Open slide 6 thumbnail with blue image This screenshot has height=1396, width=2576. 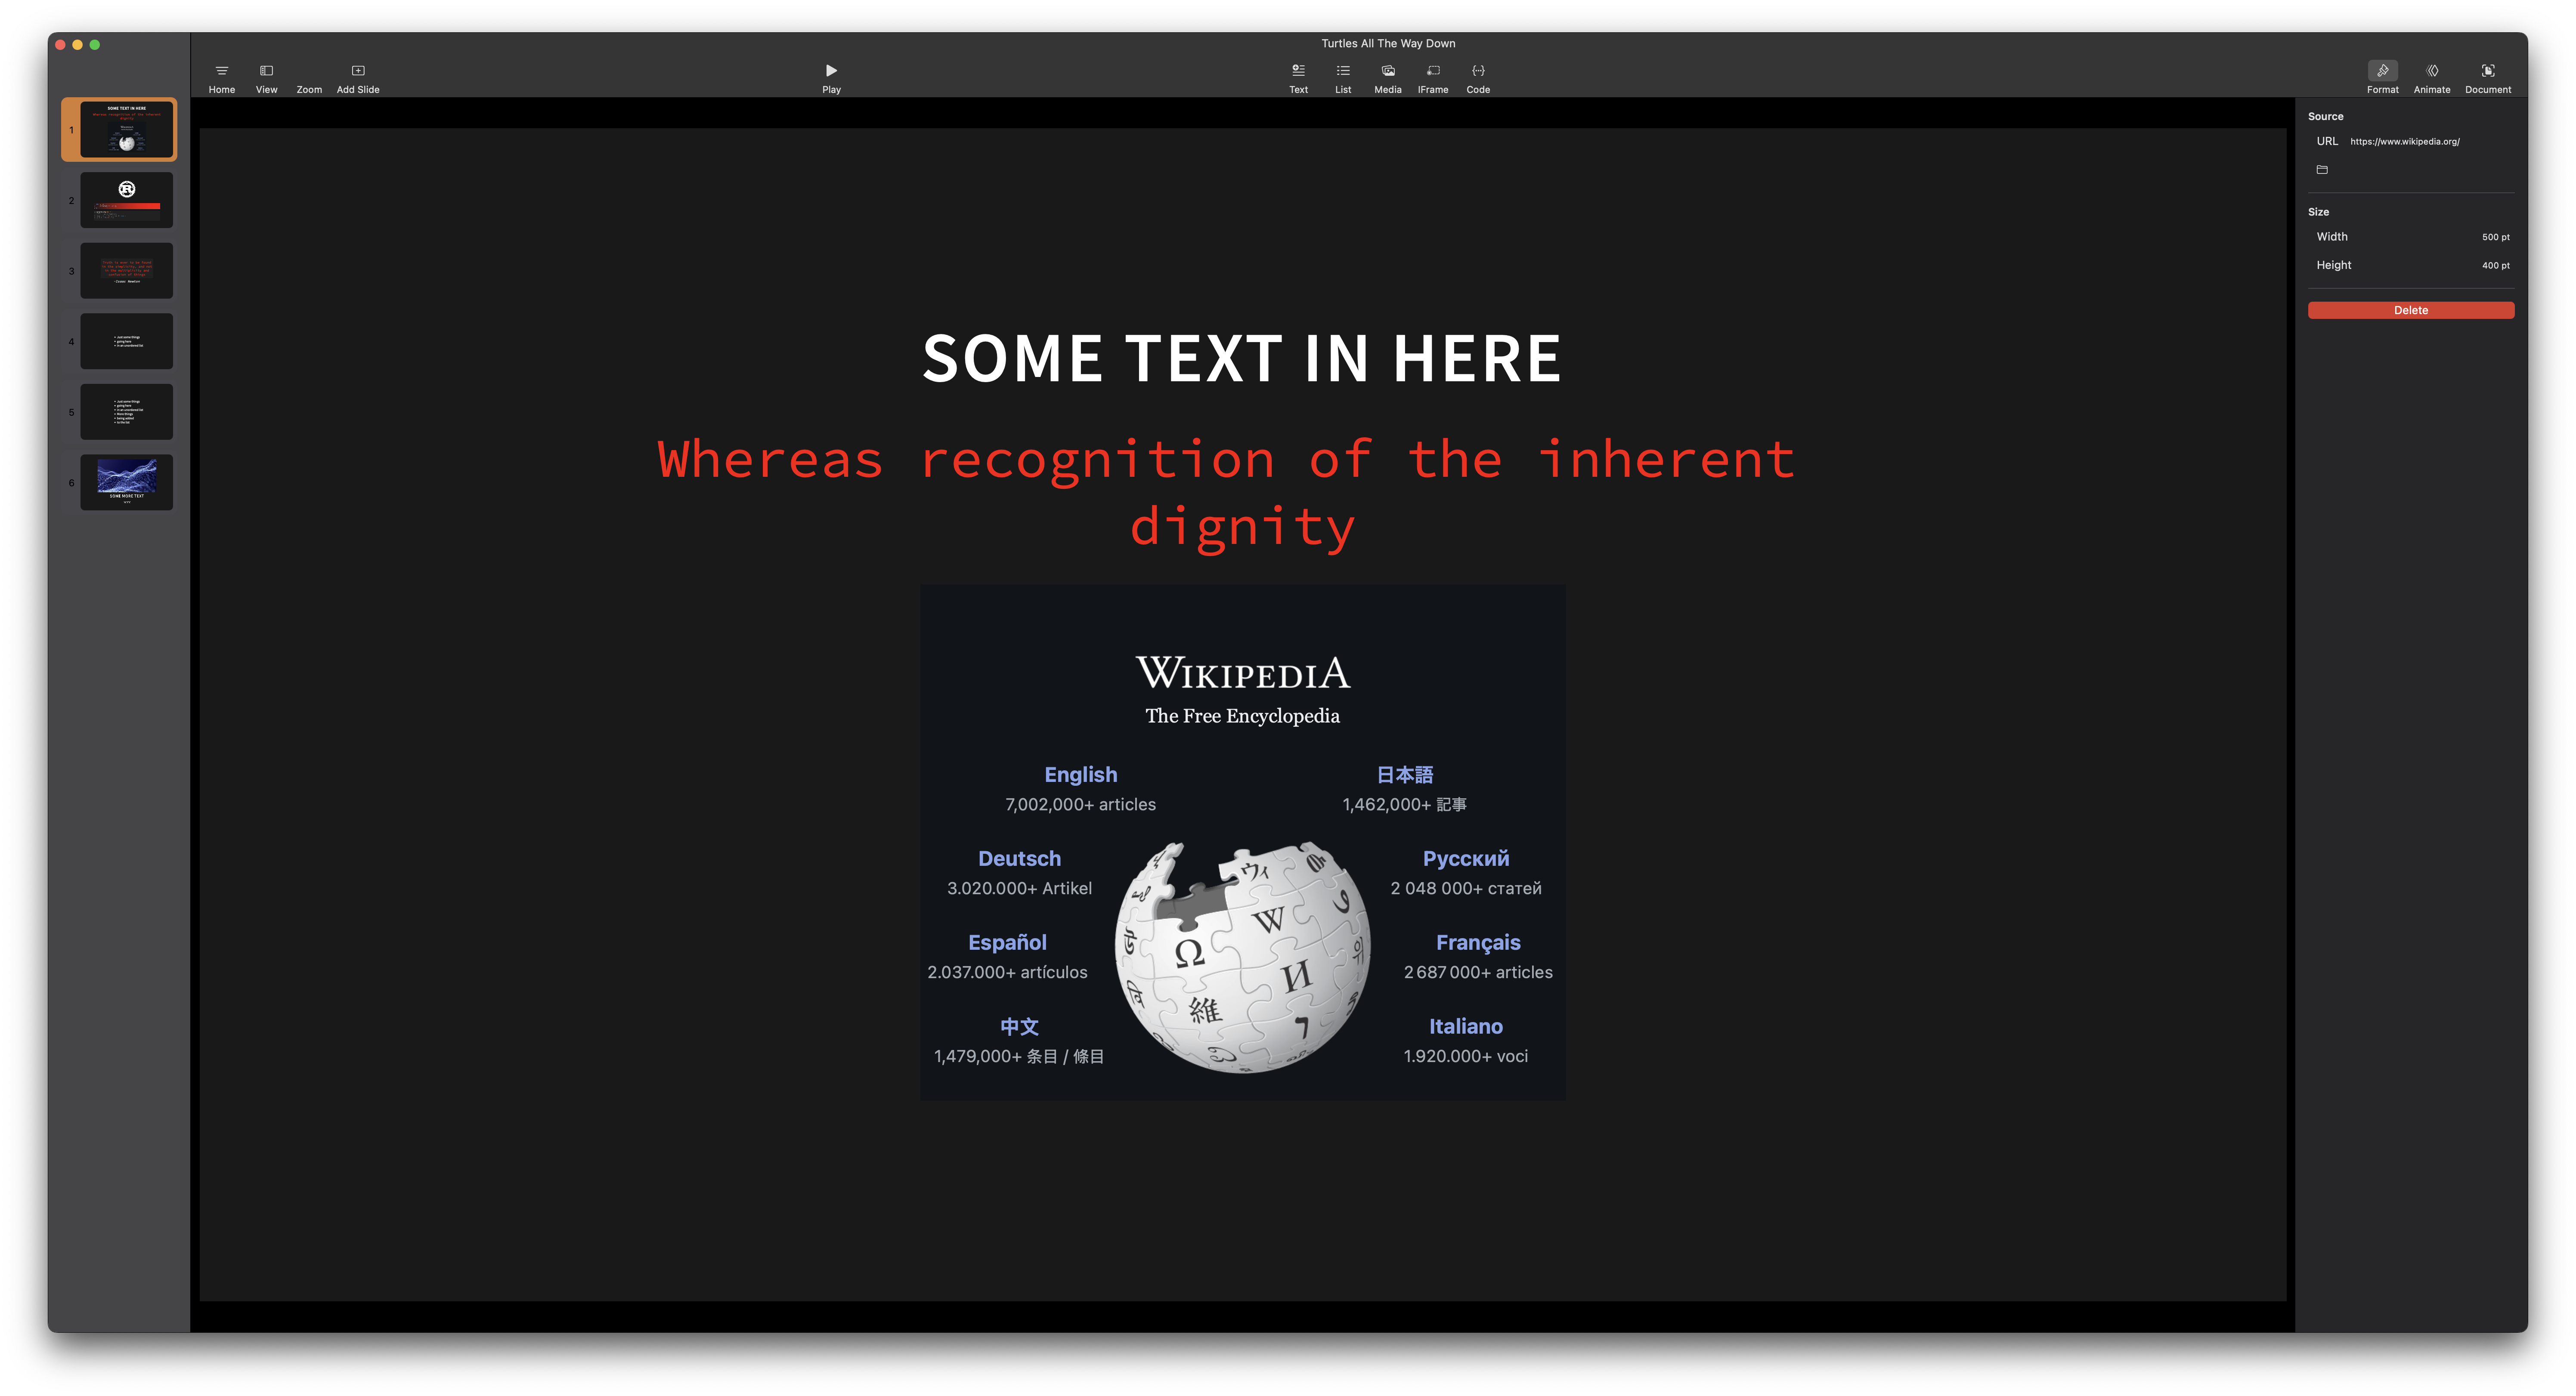coord(126,482)
